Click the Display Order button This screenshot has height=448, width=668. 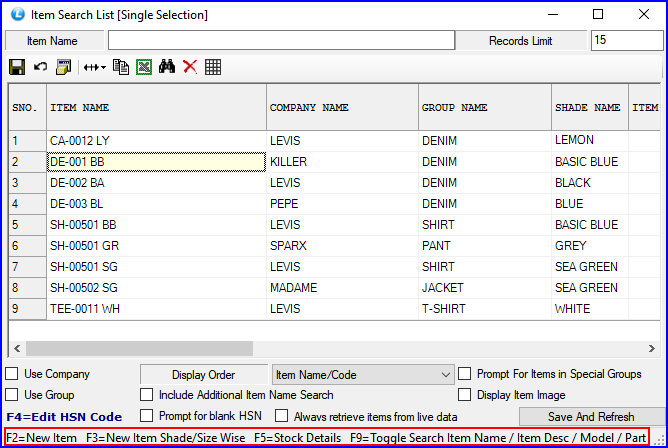[204, 375]
